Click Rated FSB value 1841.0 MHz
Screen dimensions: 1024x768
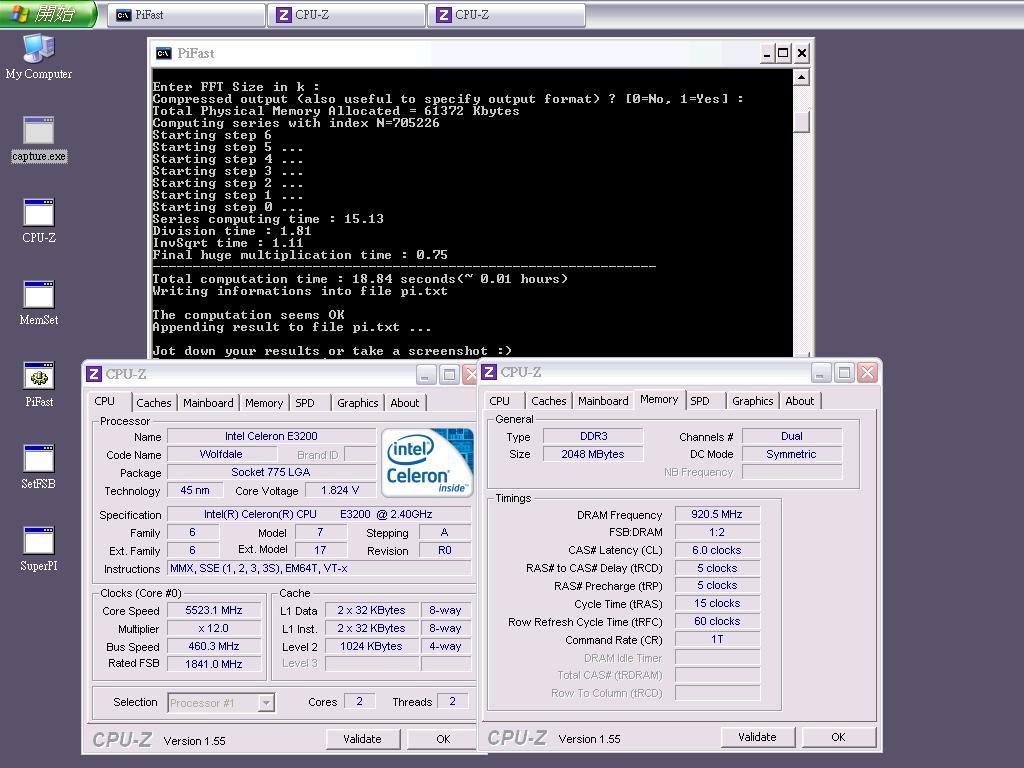(214, 664)
